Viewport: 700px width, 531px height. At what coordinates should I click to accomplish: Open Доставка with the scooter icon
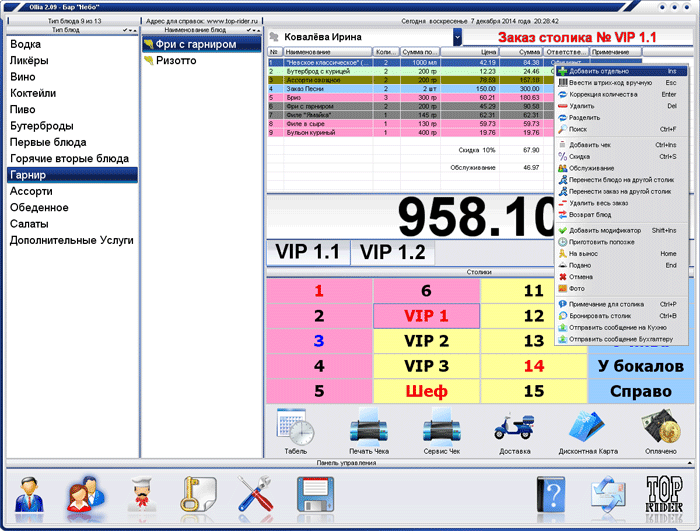coord(514,432)
